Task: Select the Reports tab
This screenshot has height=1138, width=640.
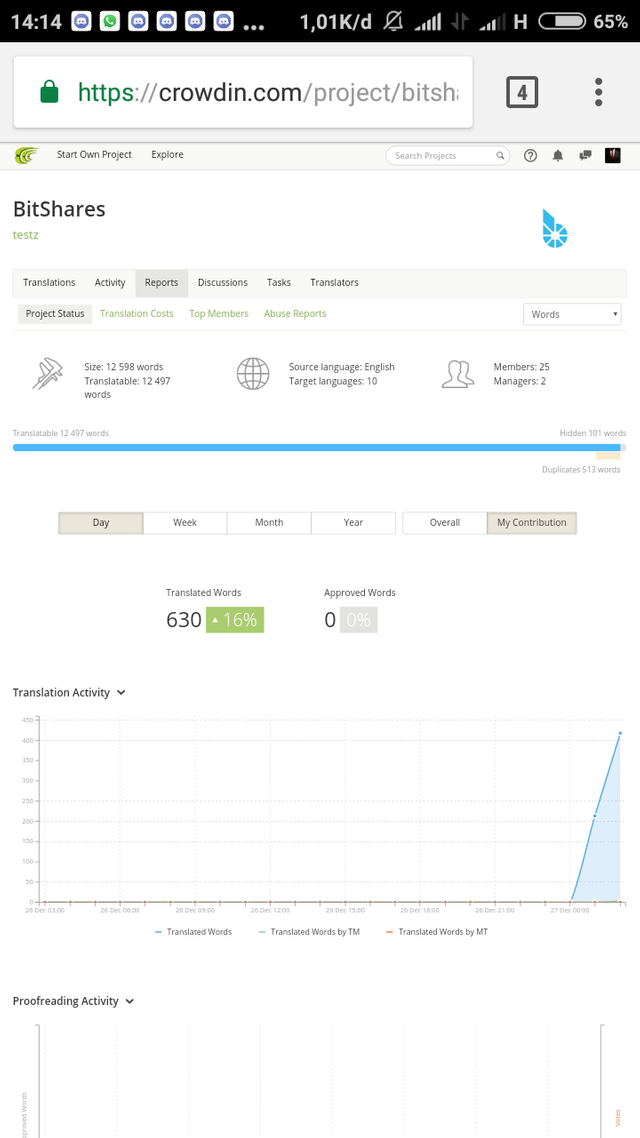Action: coord(161,283)
